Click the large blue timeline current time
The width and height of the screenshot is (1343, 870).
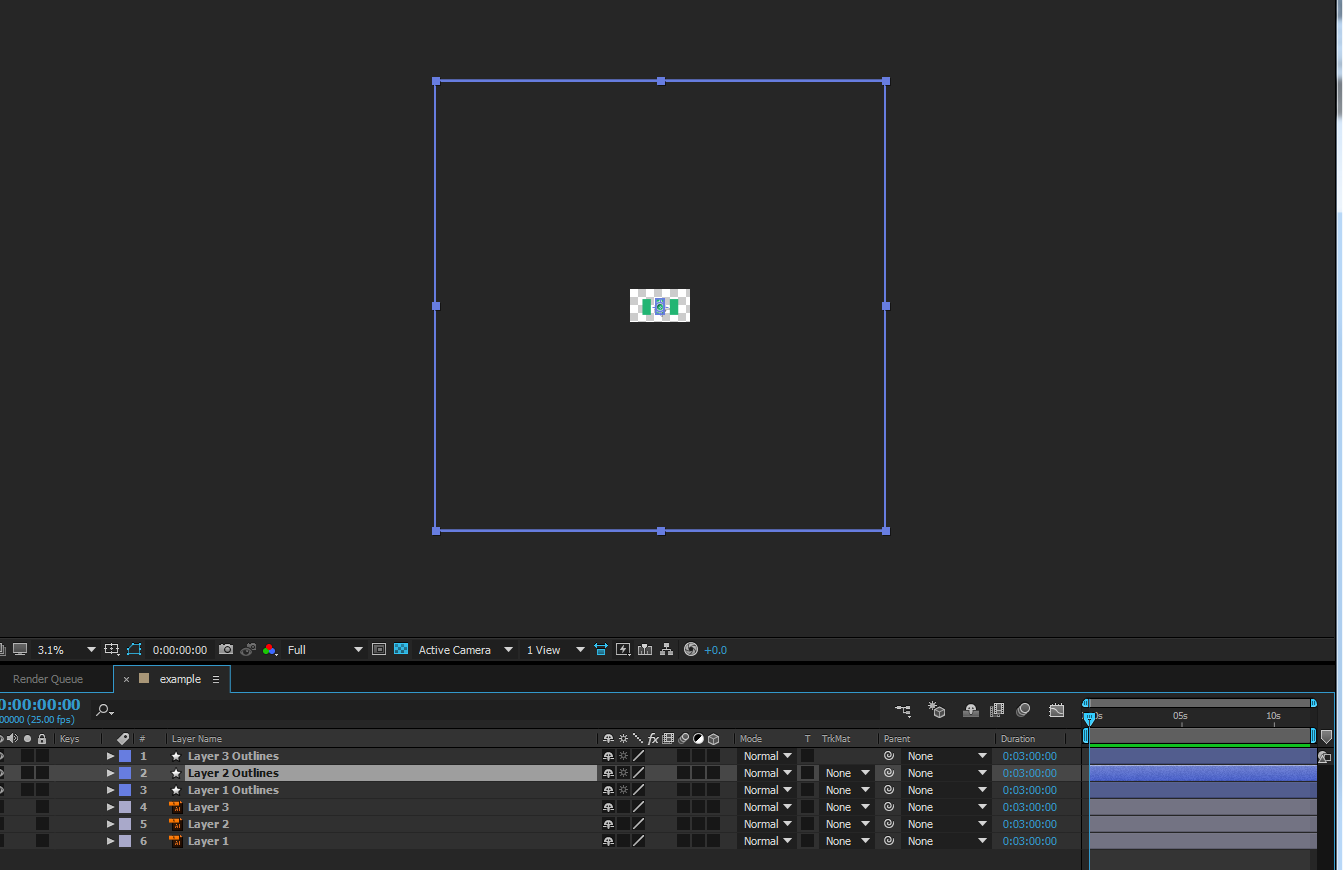click(x=40, y=705)
